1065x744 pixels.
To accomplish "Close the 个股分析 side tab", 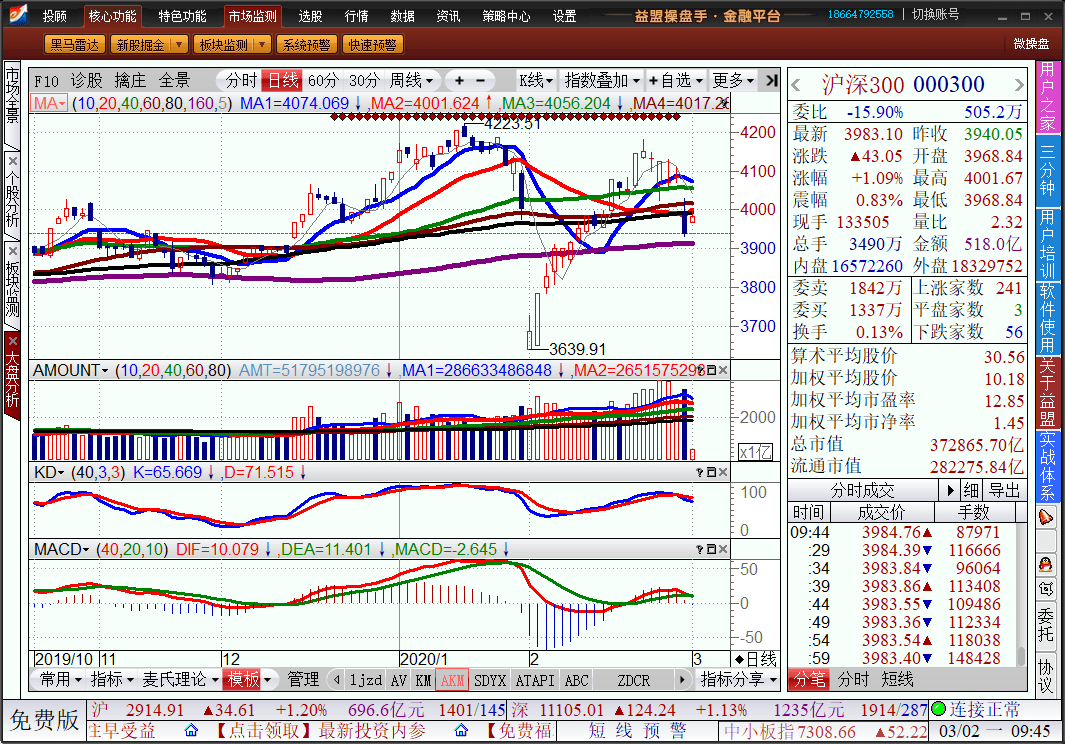I will click(12, 161).
